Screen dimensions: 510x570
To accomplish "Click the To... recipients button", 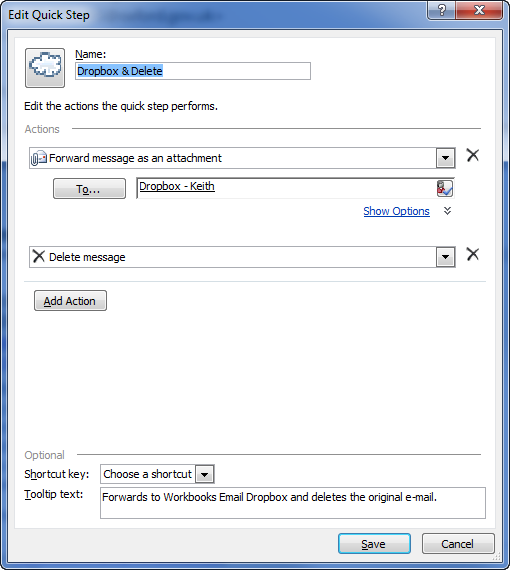I will tap(89, 188).
